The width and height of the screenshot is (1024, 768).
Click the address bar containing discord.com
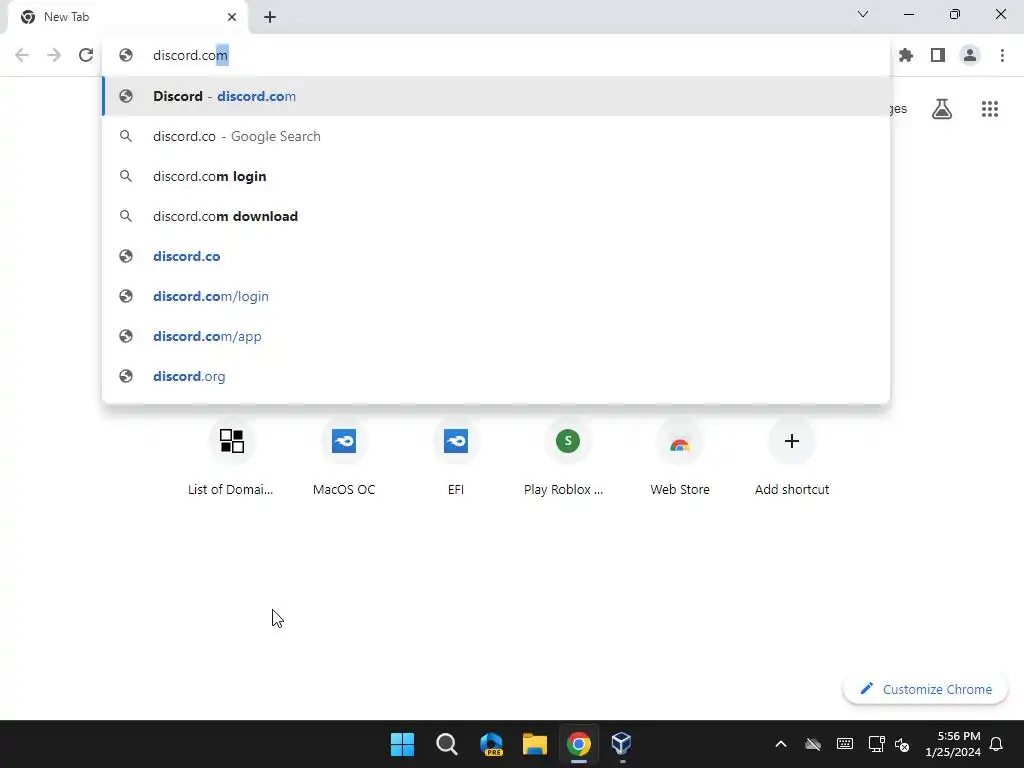tap(496, 56)
